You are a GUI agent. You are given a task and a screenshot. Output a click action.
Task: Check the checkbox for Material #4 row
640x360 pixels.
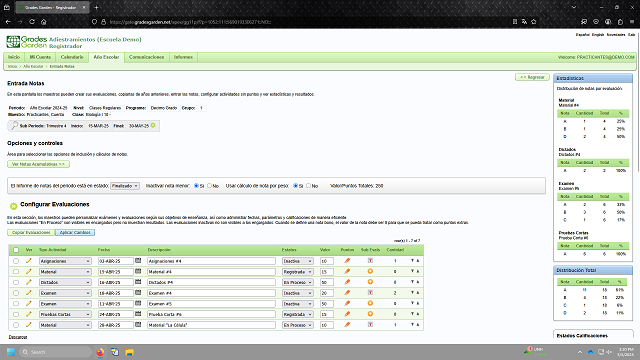(x=16, y=271)
